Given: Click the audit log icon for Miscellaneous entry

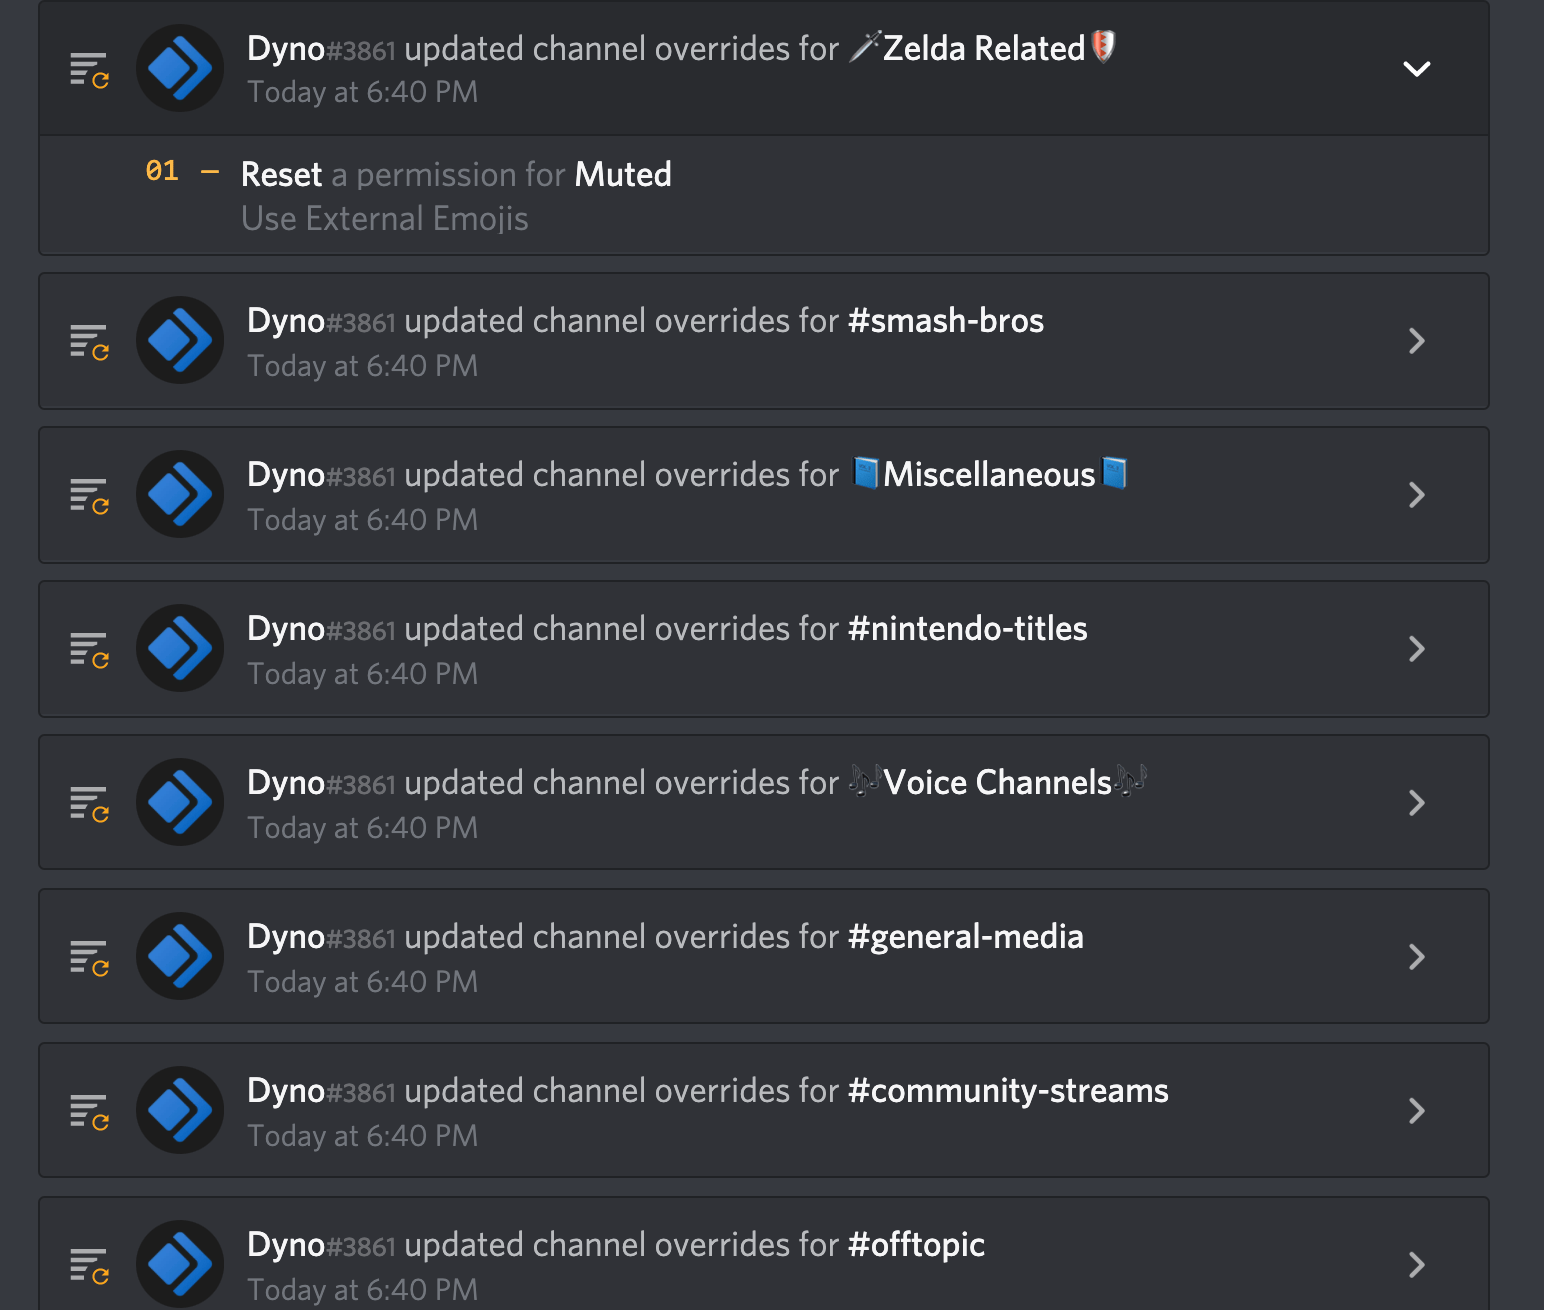Looking at the screenshot, I should [90, 495].
